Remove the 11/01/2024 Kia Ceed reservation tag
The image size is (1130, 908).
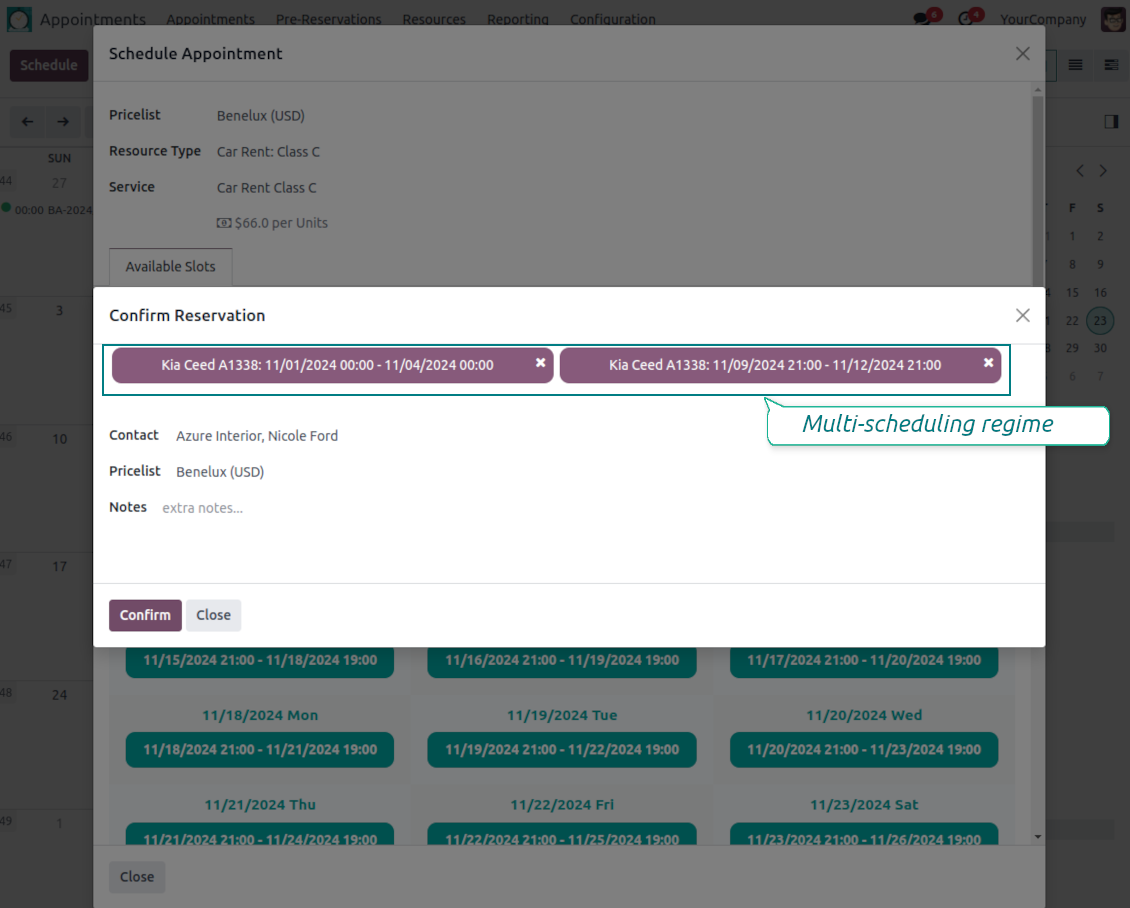pyautogui.click(x=540, y=363)
